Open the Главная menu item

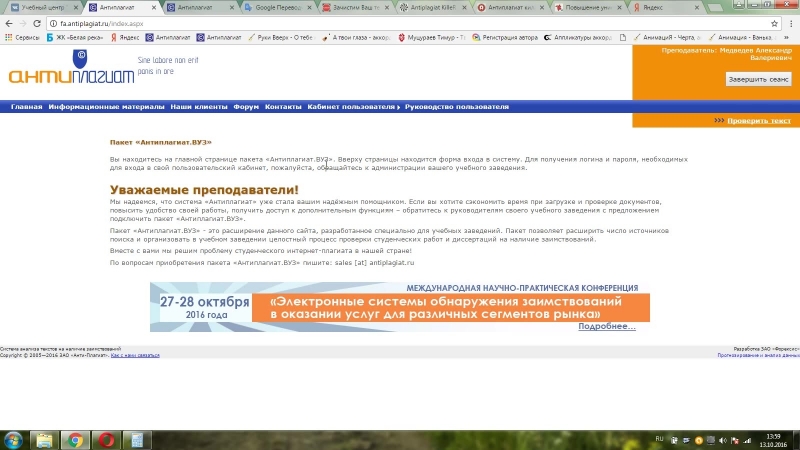27,106
